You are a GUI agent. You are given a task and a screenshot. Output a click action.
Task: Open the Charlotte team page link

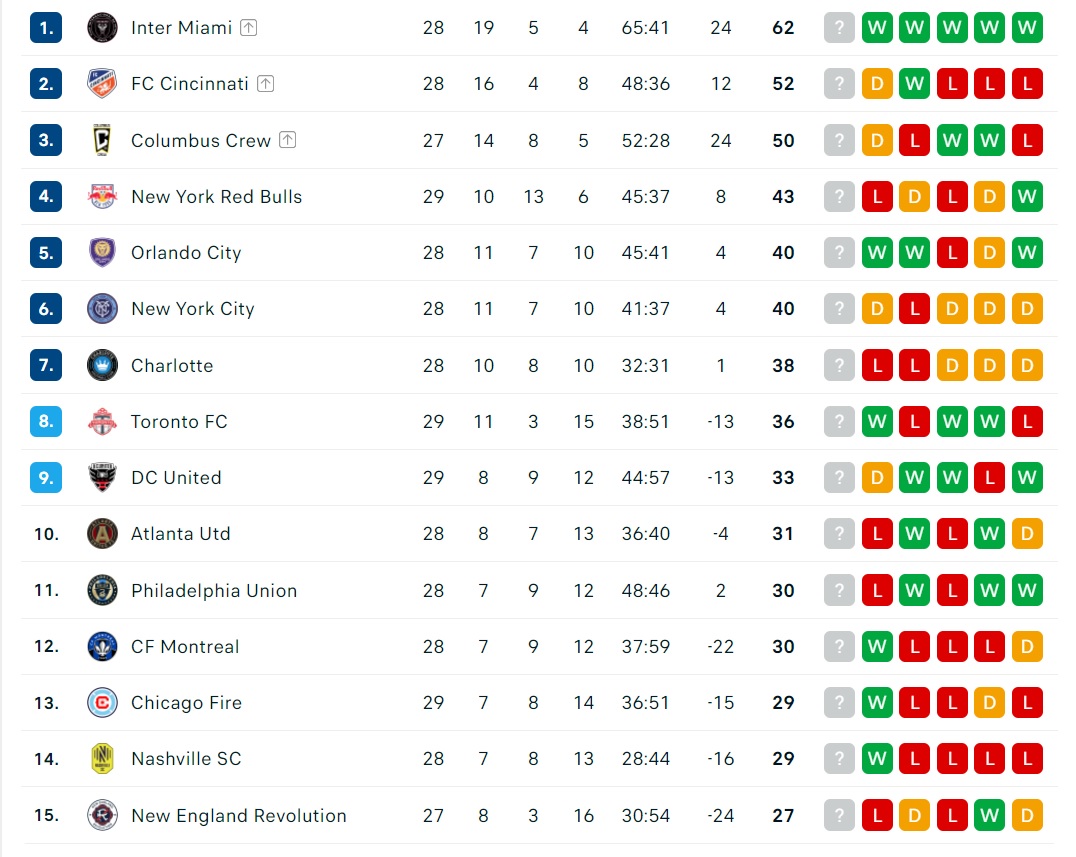(172, 365)
